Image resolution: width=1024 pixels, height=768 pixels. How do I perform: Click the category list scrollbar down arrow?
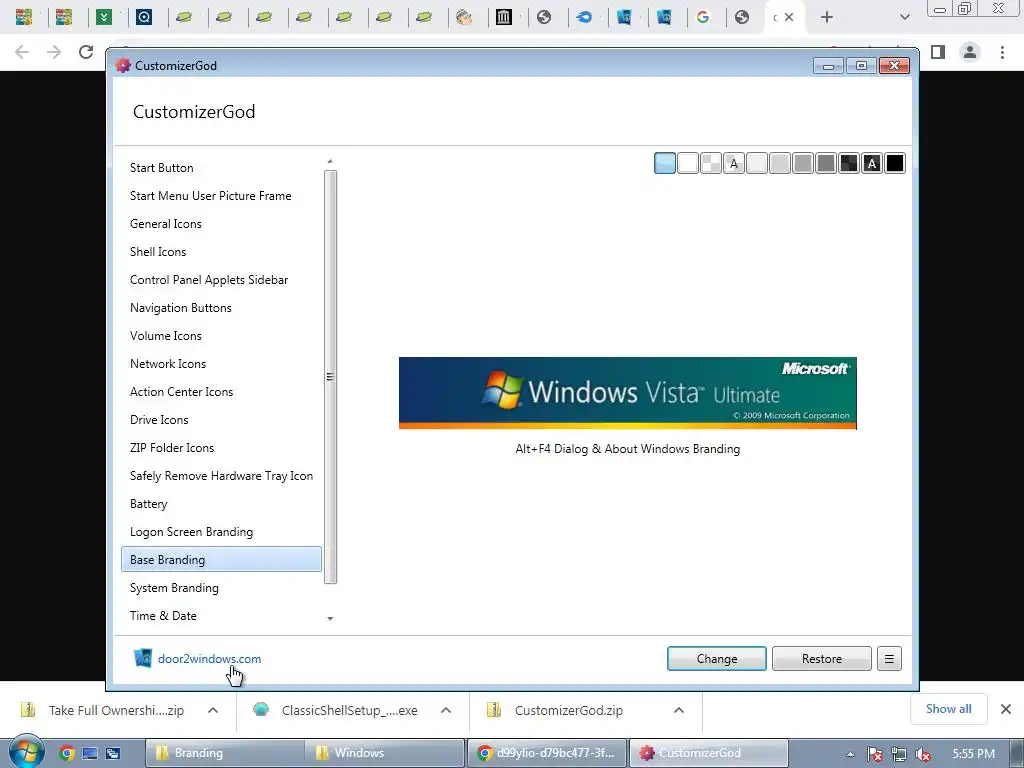[330, 618]
